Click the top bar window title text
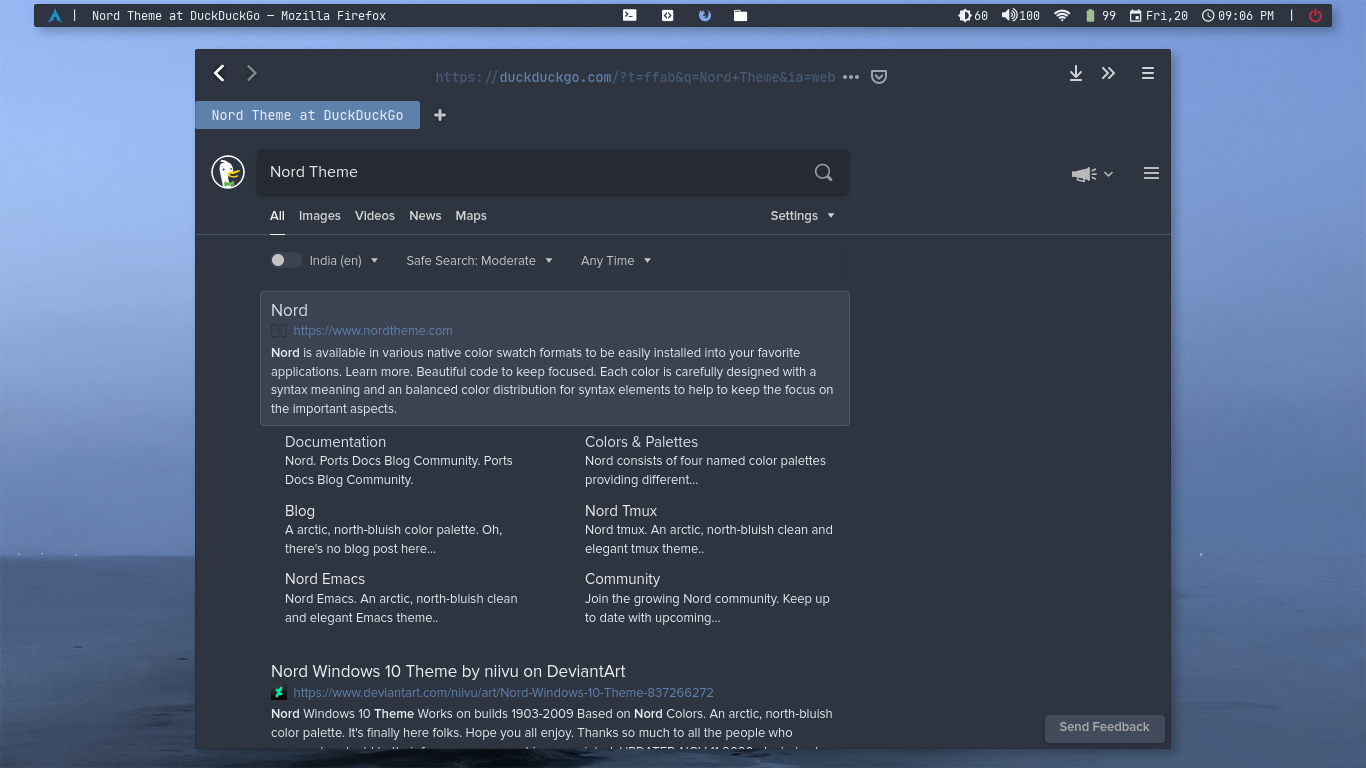Viewport: 1366px width, 768px height. 239,16
